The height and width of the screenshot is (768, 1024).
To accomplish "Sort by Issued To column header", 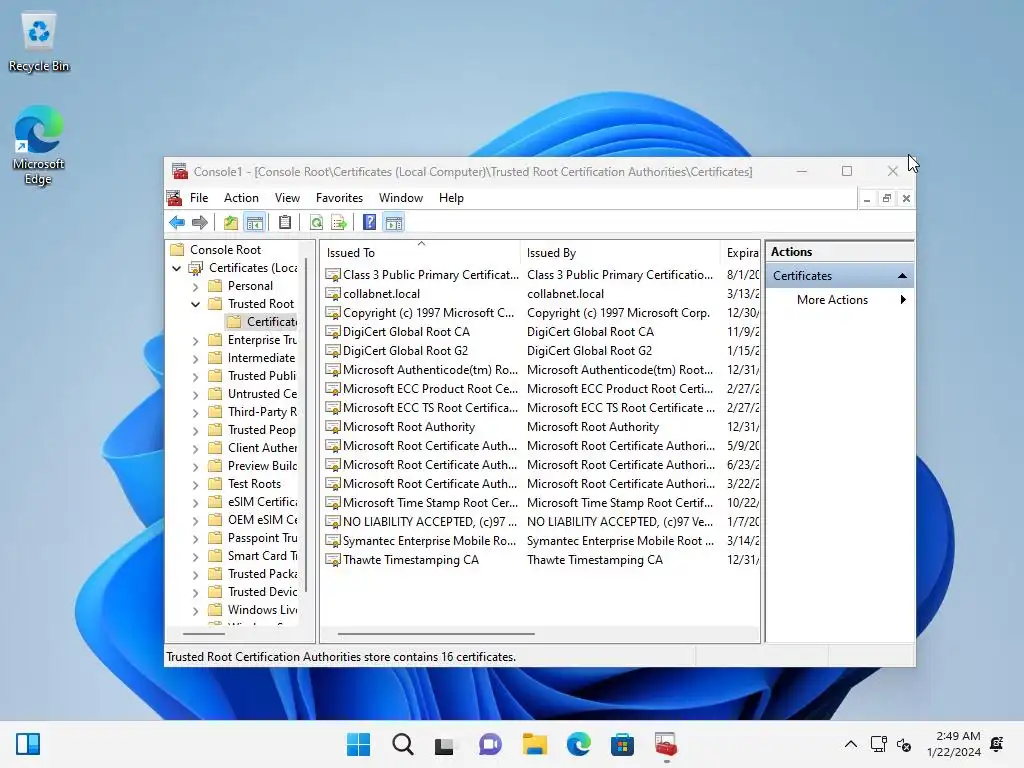I will point(421,253).
